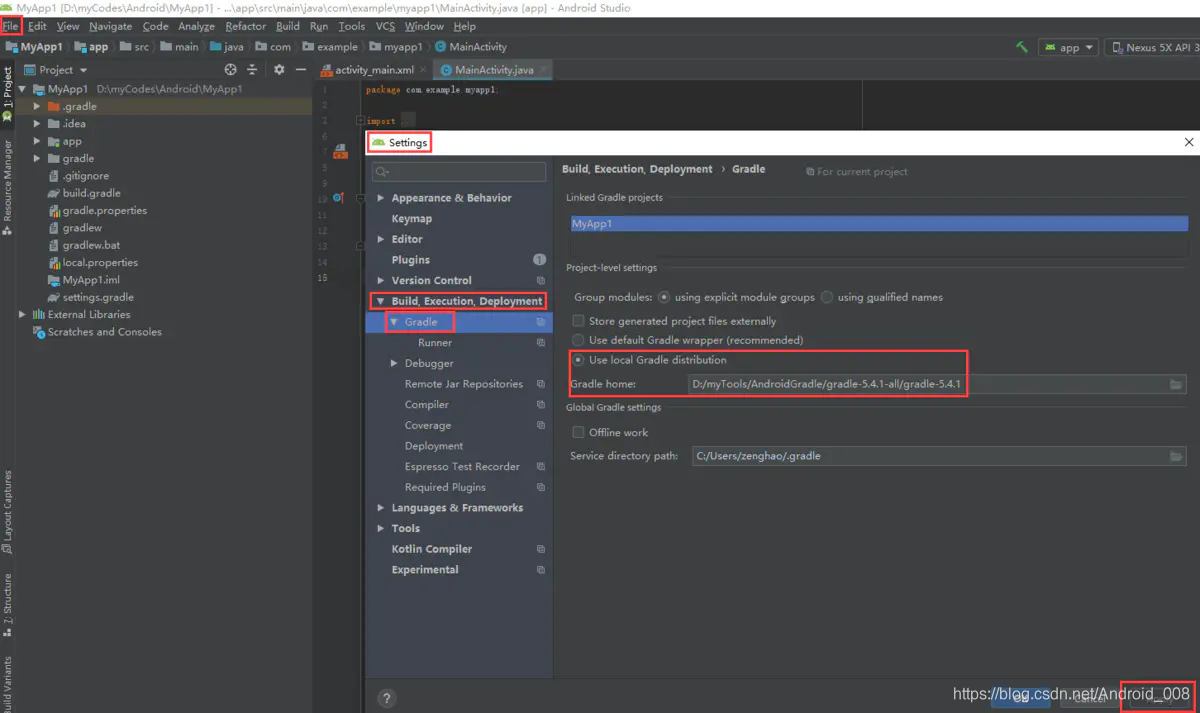The width and height of the screenshot is (1200, 713).
Task: Click the External Libraries icon
Action: (39, 314)
